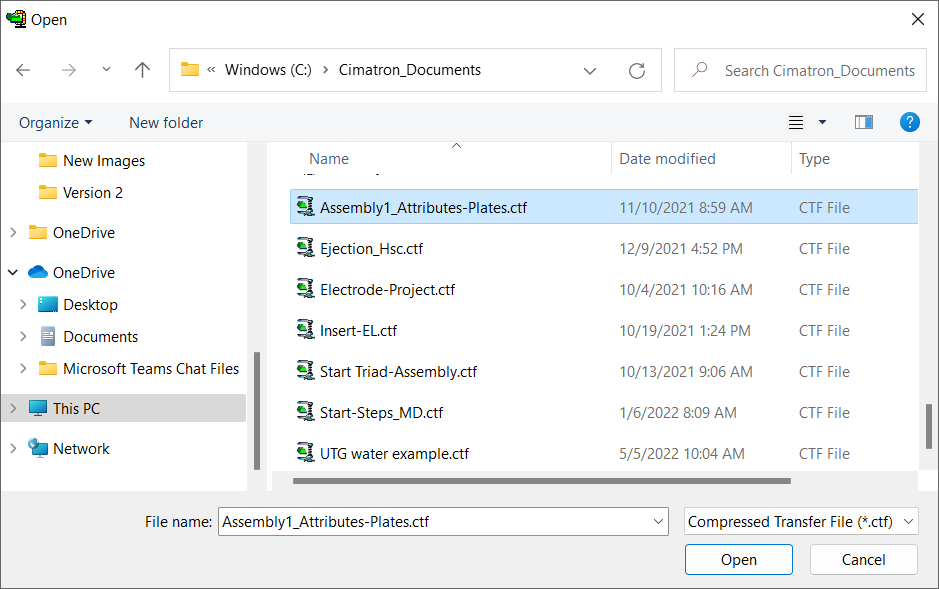Collapse the OneDrive cloud tree node
This screenshot has width=939, height=589.
[x=13, y=272]
